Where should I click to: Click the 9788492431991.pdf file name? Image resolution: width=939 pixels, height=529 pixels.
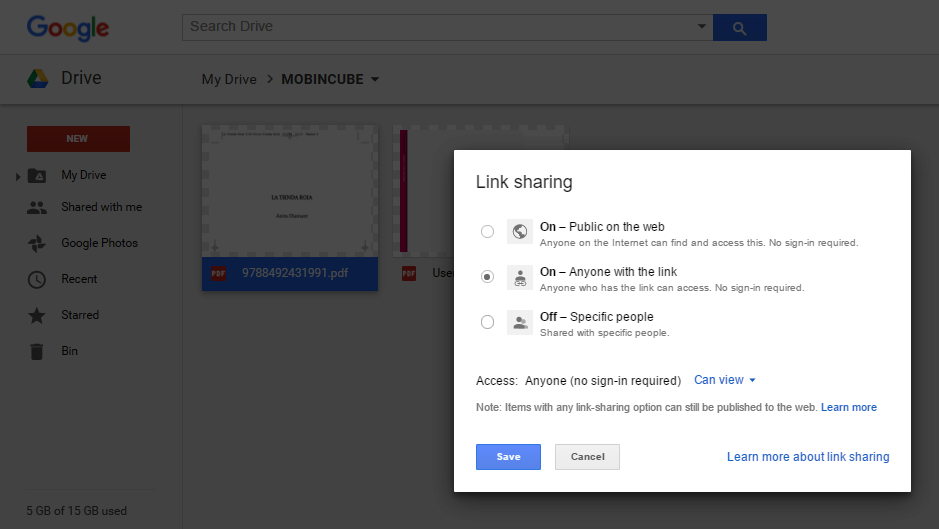tap(295, 273)
